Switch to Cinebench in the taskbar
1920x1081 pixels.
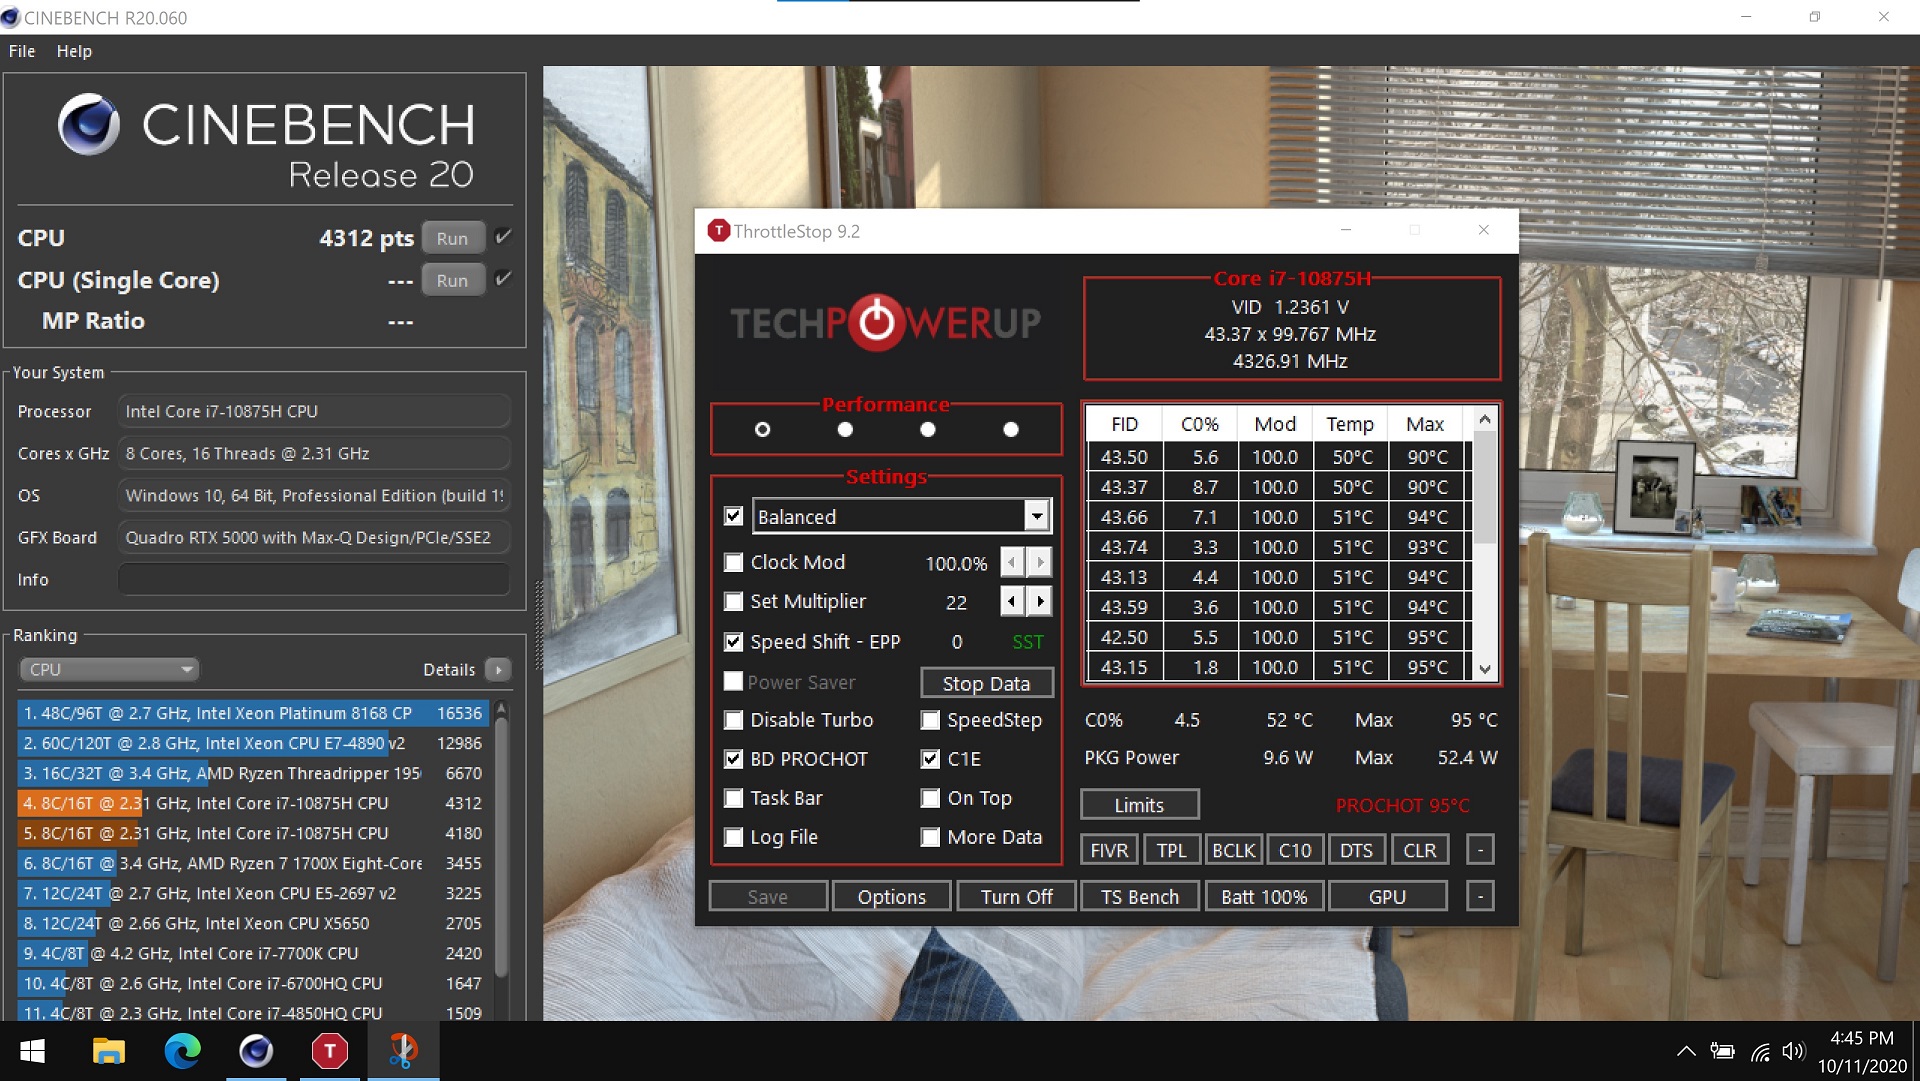pyautogui.click(x=256, y=1051)
